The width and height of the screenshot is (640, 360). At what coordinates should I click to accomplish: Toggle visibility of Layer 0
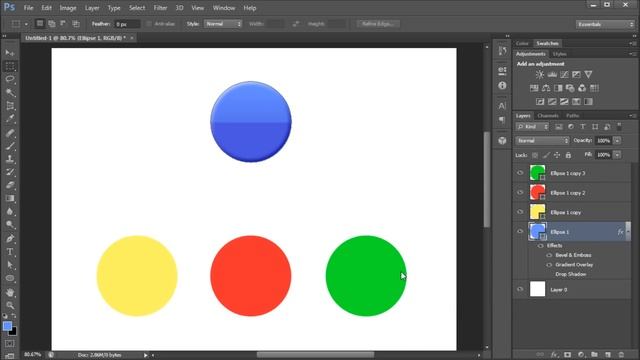point(520,289)
